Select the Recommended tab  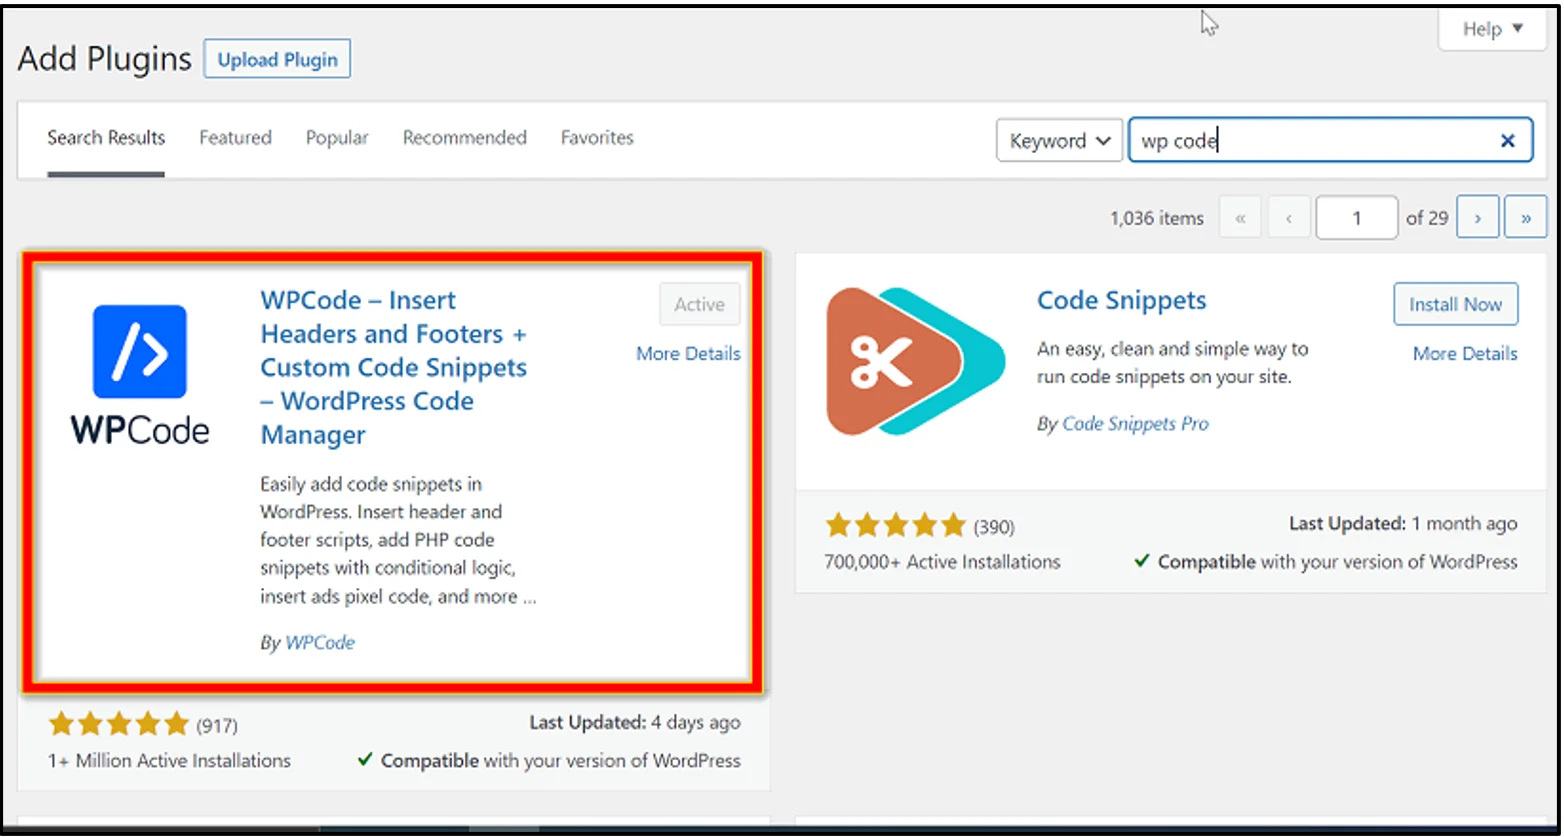click(x=464, y=138)
